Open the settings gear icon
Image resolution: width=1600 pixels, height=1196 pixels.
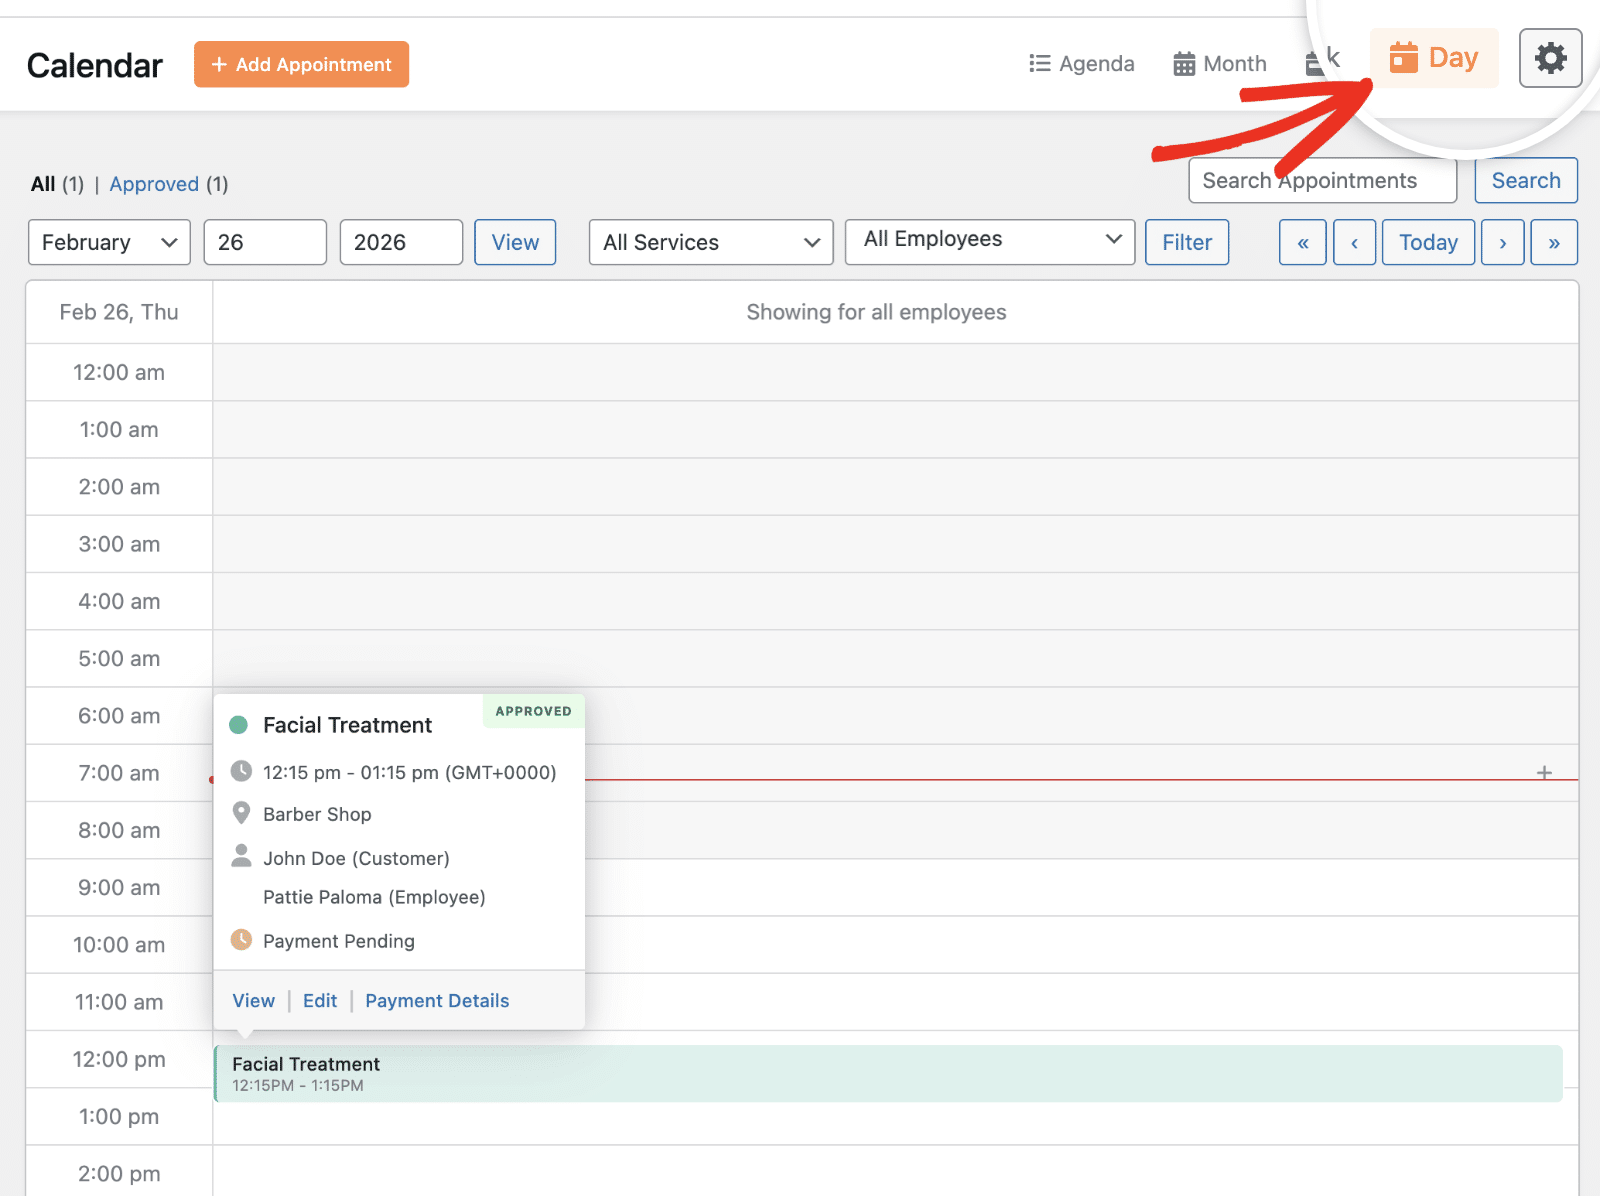point(1550,58)
